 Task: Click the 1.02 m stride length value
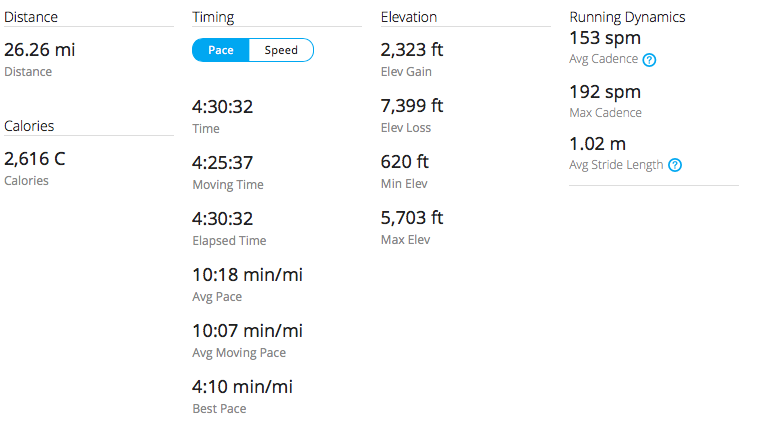(x=597, y=144)
